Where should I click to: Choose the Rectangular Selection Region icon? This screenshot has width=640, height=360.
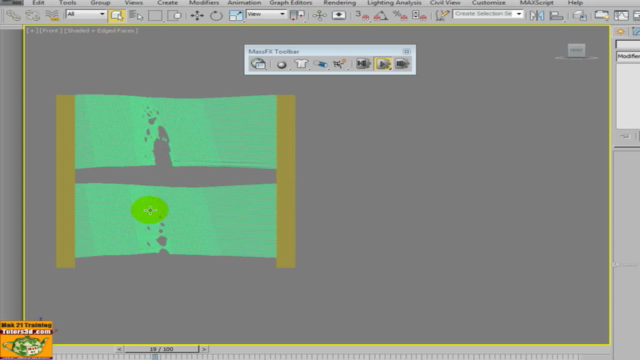coord(155,16)
